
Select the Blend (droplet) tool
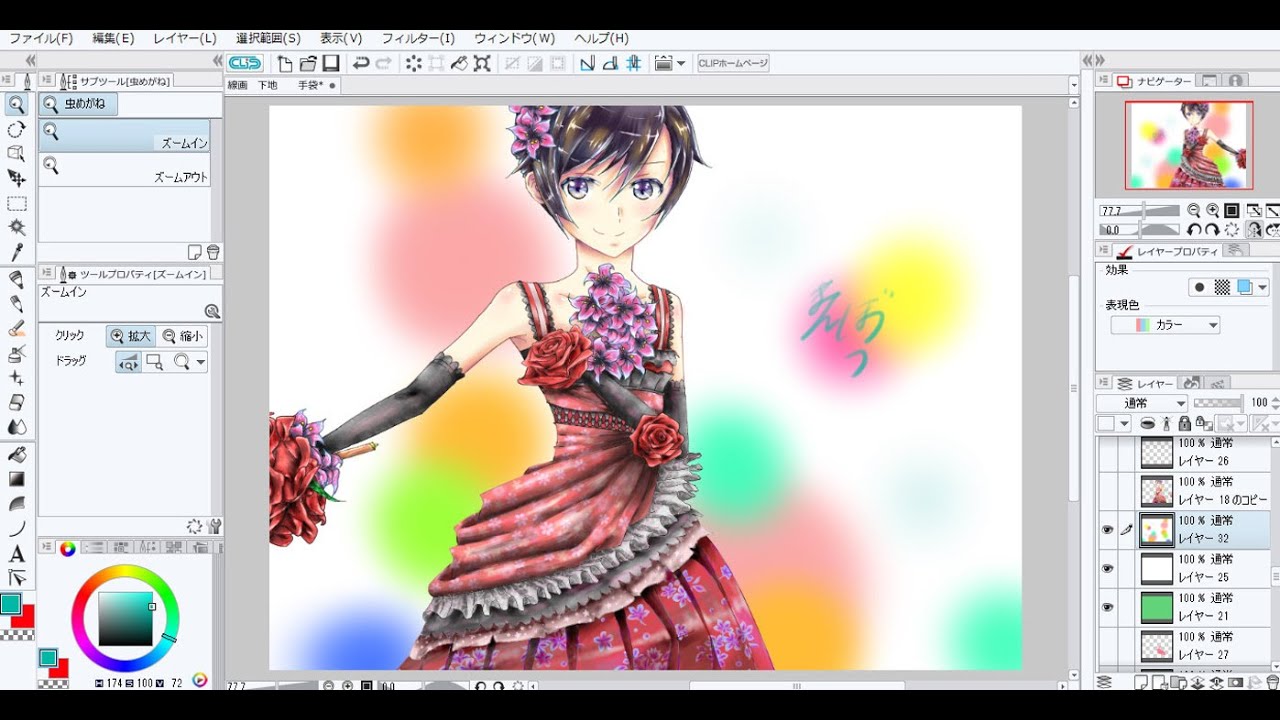point(16,427)
